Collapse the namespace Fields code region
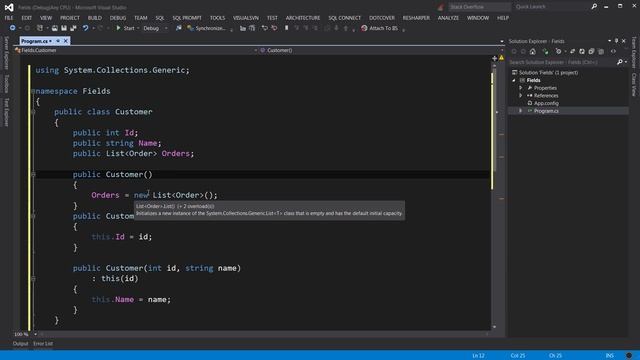This screenshot has height=360, width=640. [x=33, y=91]
